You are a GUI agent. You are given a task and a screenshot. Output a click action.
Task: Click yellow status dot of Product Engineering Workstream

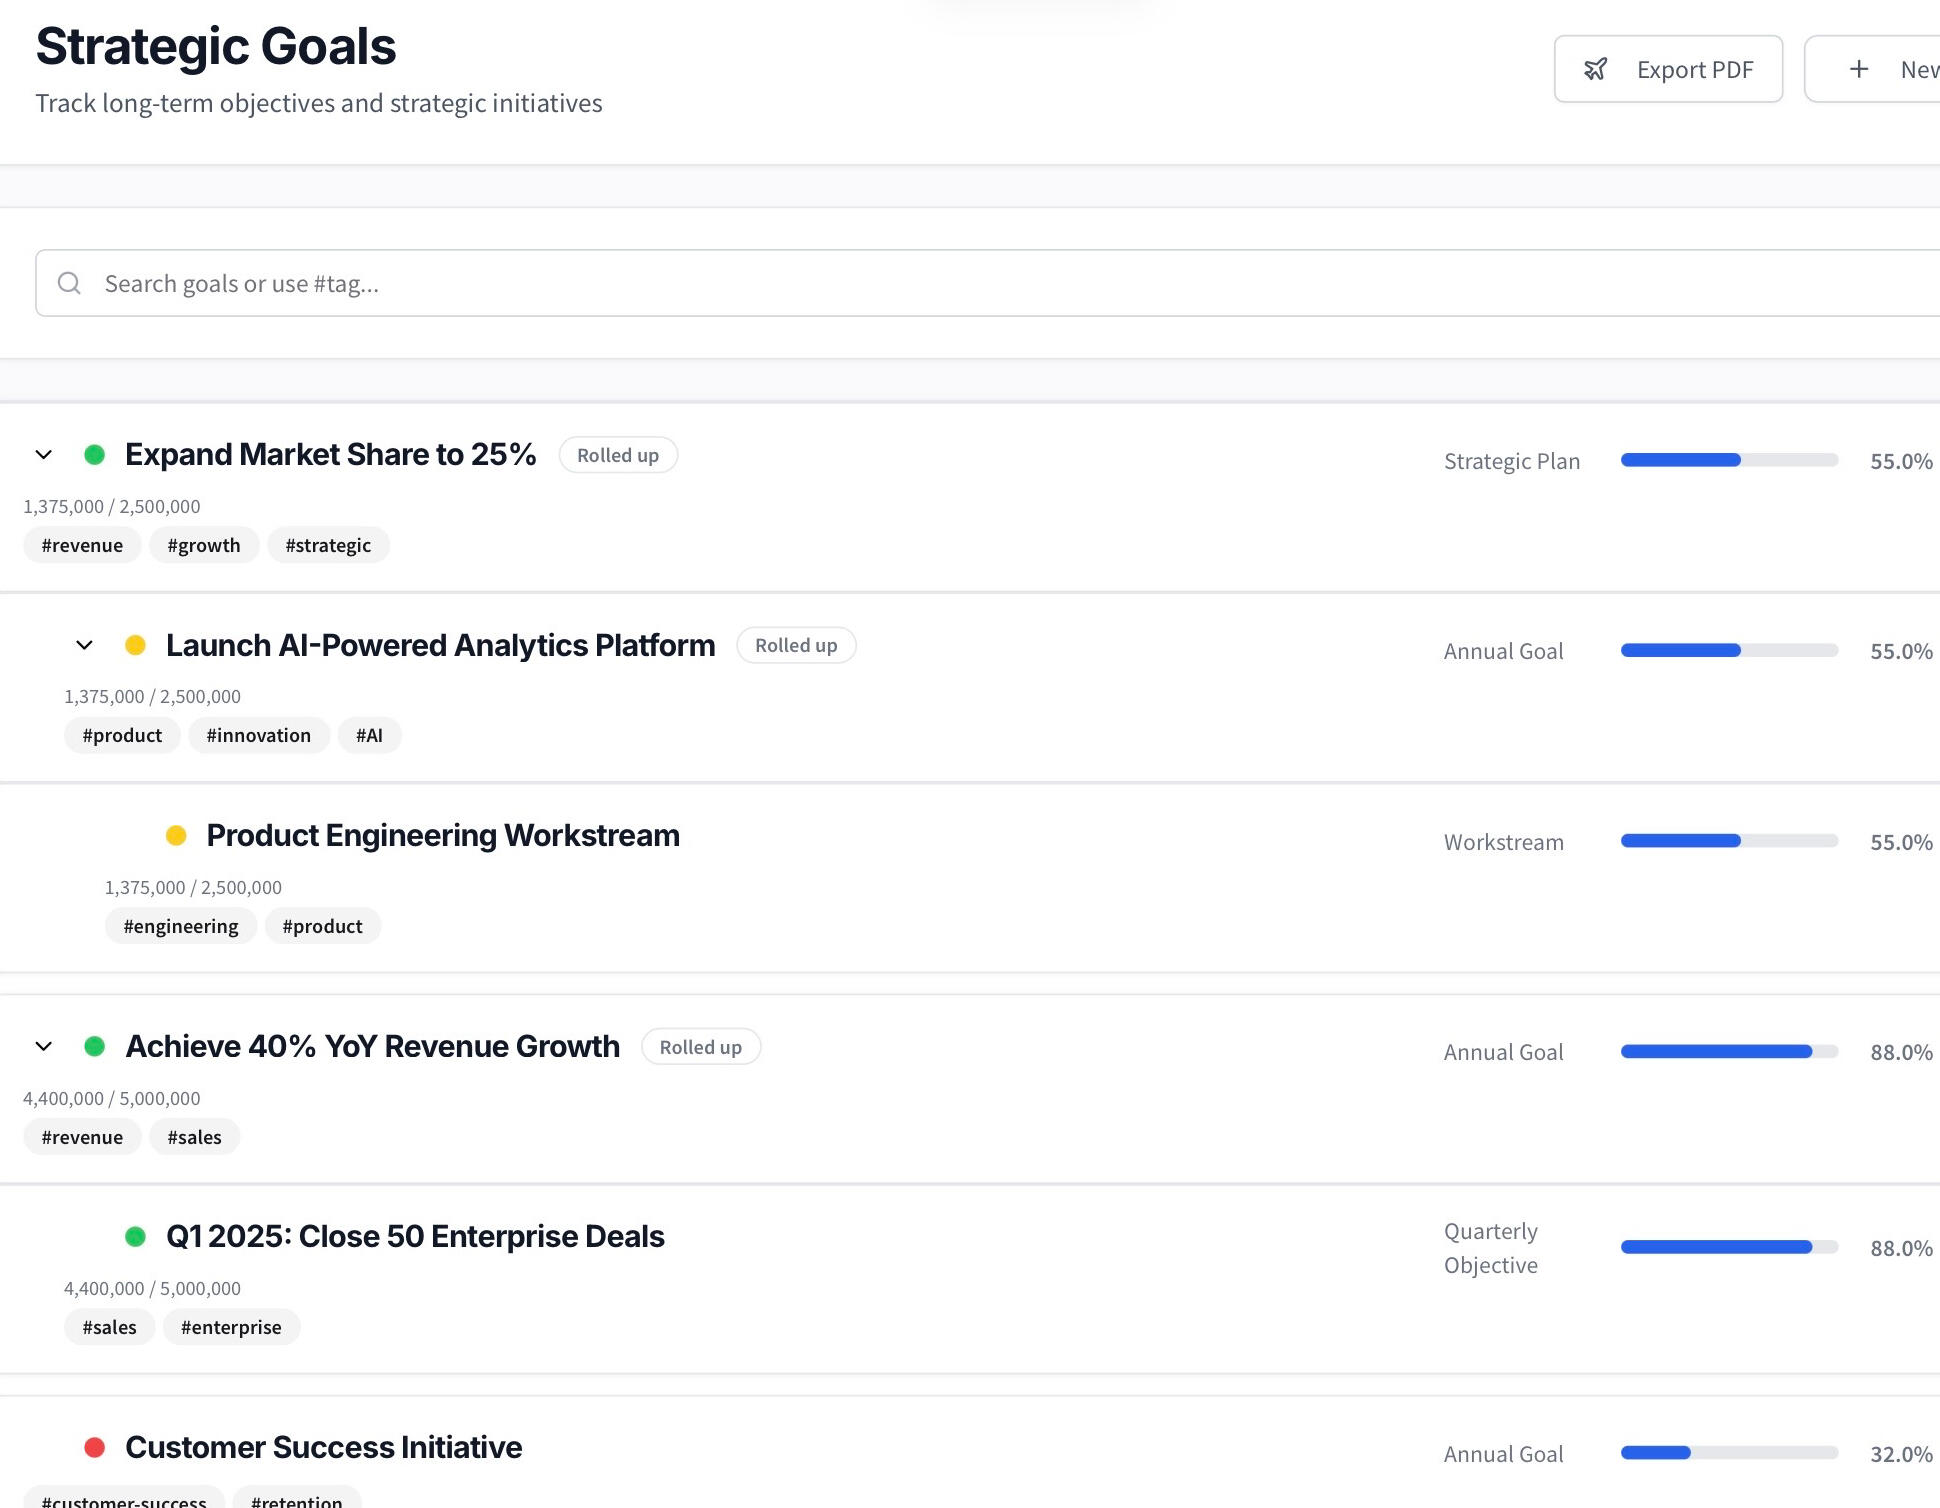click(x=176, y=835)
